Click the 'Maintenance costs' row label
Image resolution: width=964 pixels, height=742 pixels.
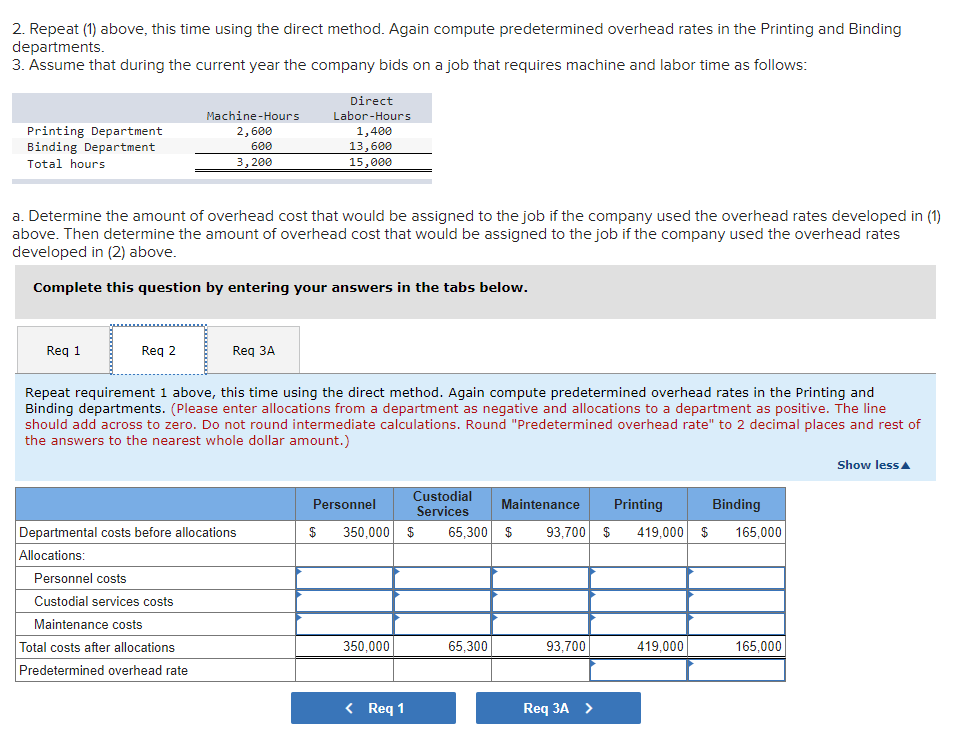click(88, 625)
